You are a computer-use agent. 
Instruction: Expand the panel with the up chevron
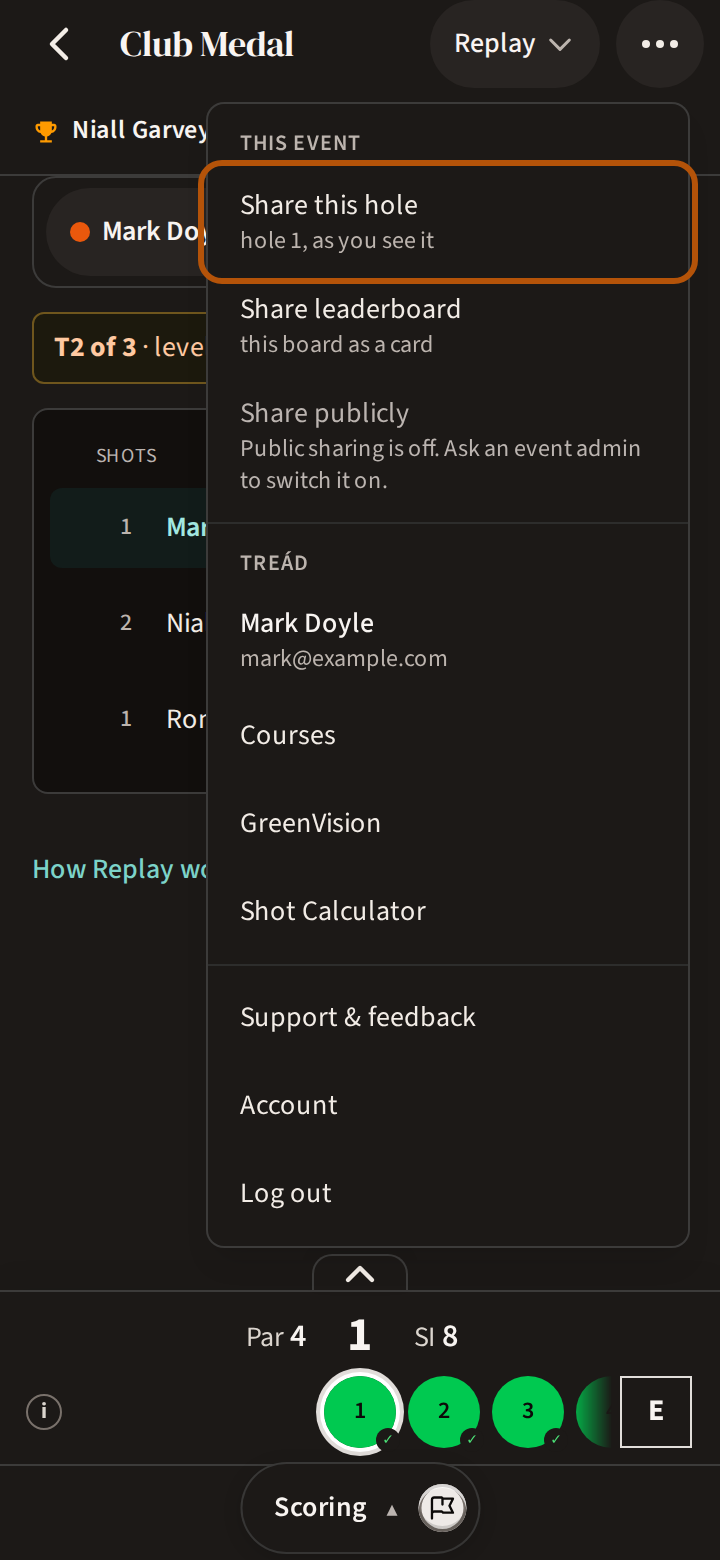pyautogui.click(x=360, y=1273)
